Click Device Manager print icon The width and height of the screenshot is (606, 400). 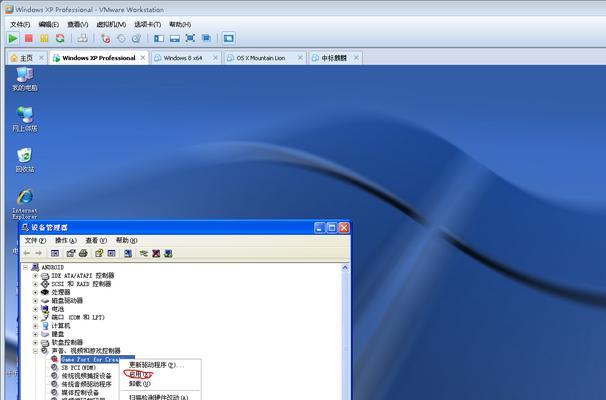tap(83, 253)
